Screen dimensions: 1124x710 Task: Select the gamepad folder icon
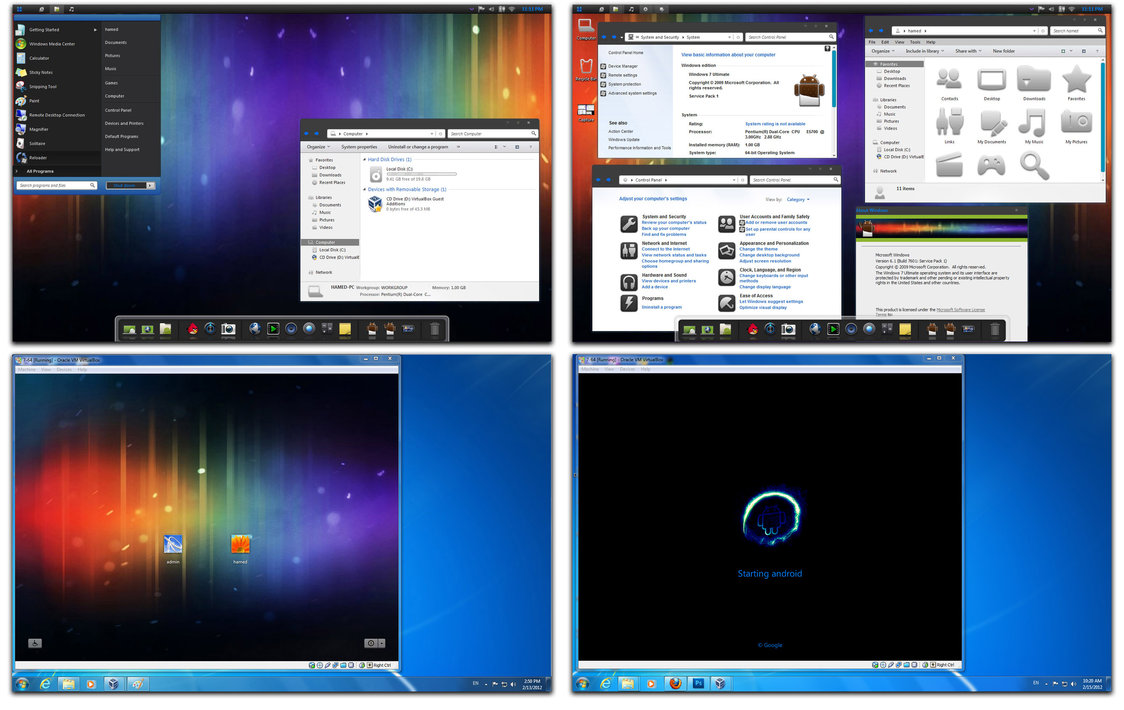coord(991,166)
